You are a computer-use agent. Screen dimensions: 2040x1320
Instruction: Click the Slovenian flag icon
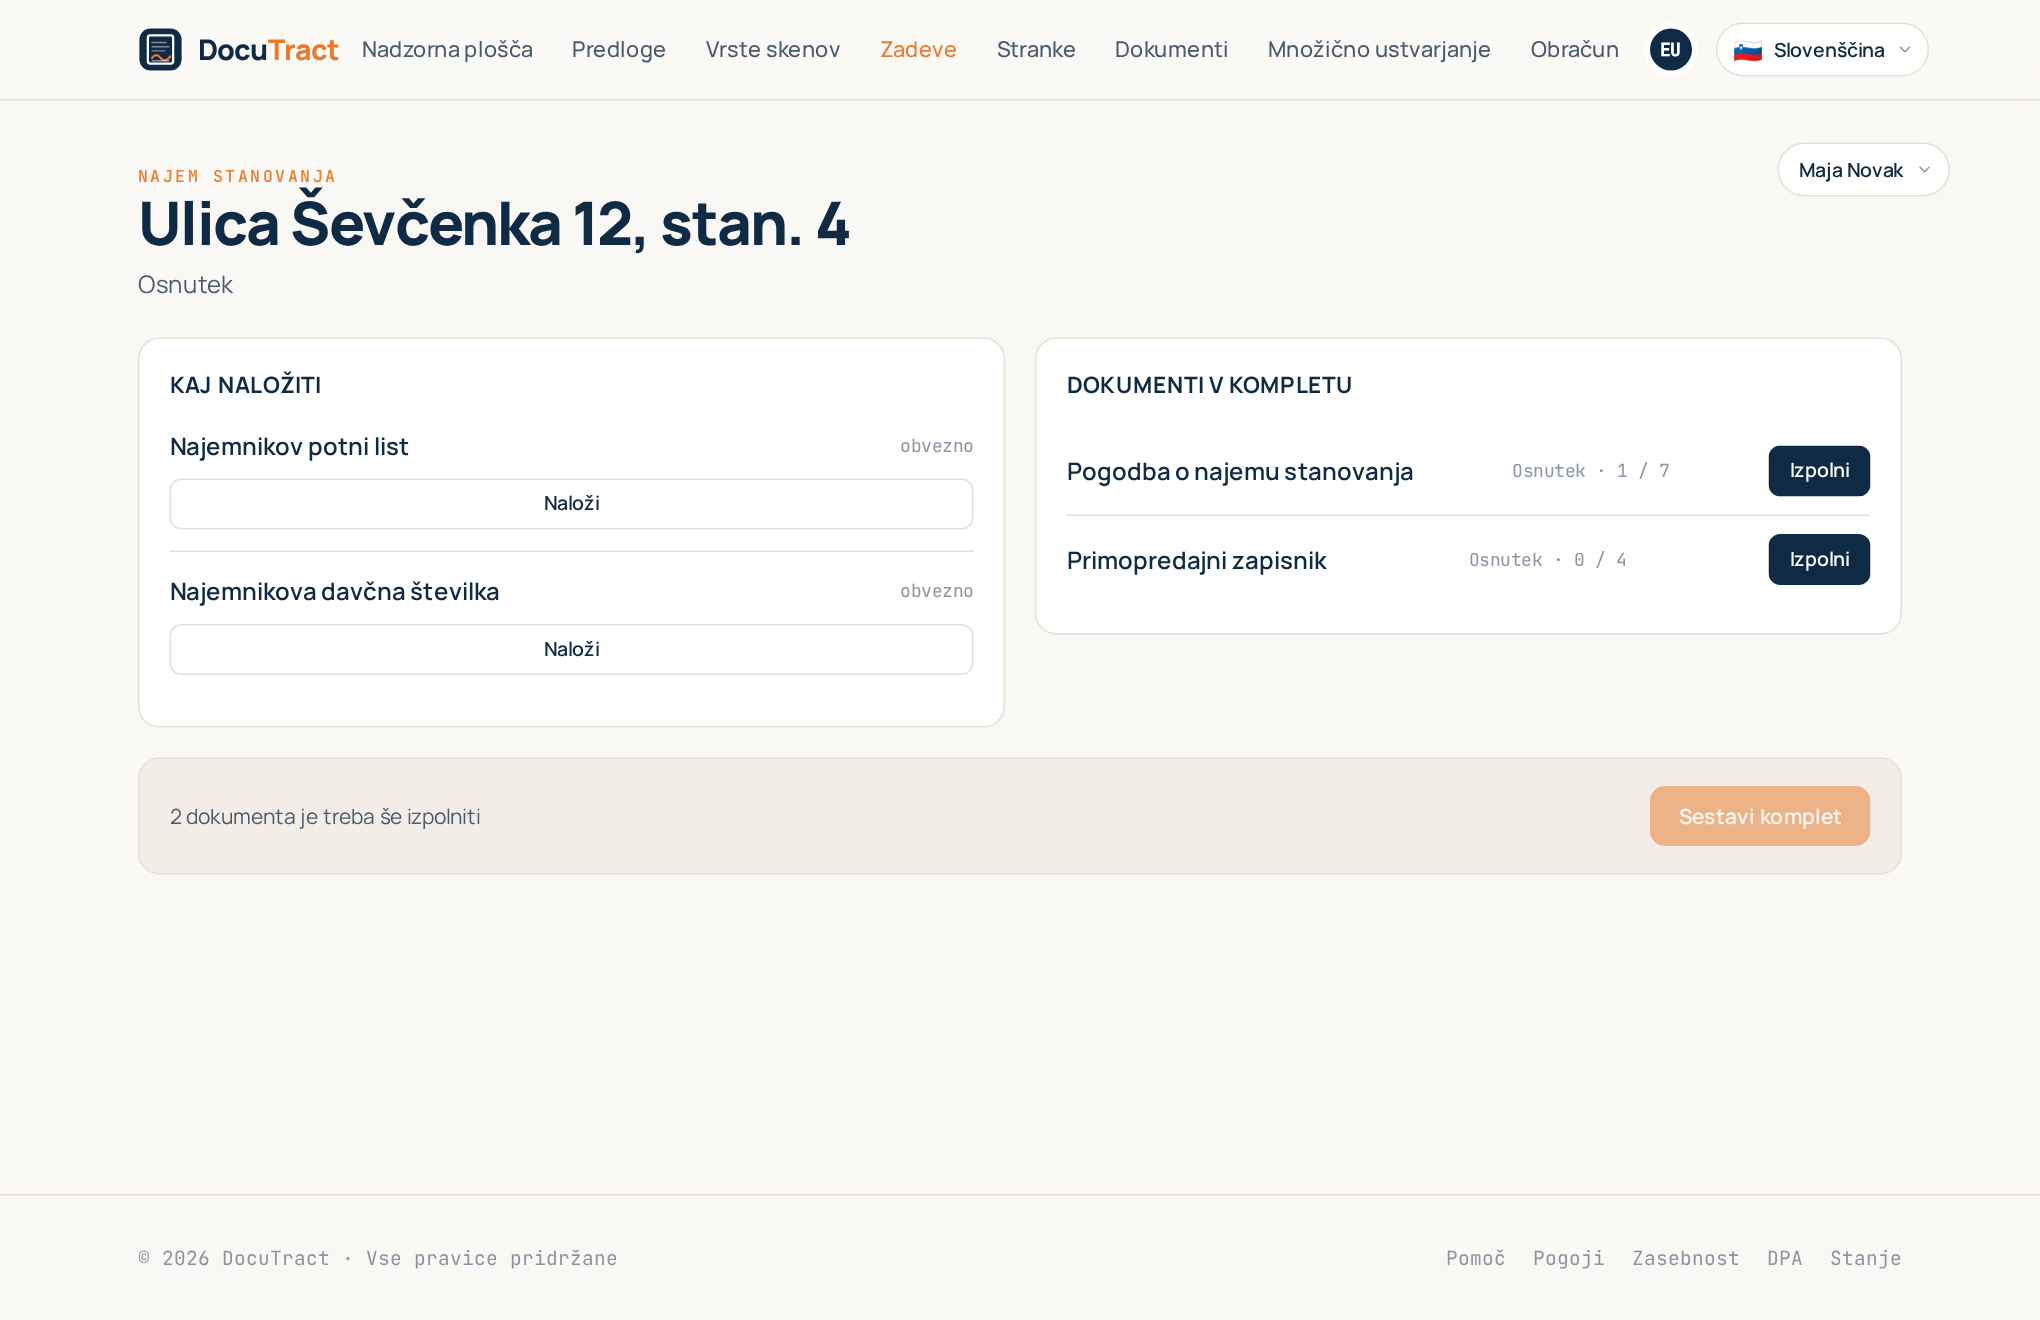pos(1747,50)
